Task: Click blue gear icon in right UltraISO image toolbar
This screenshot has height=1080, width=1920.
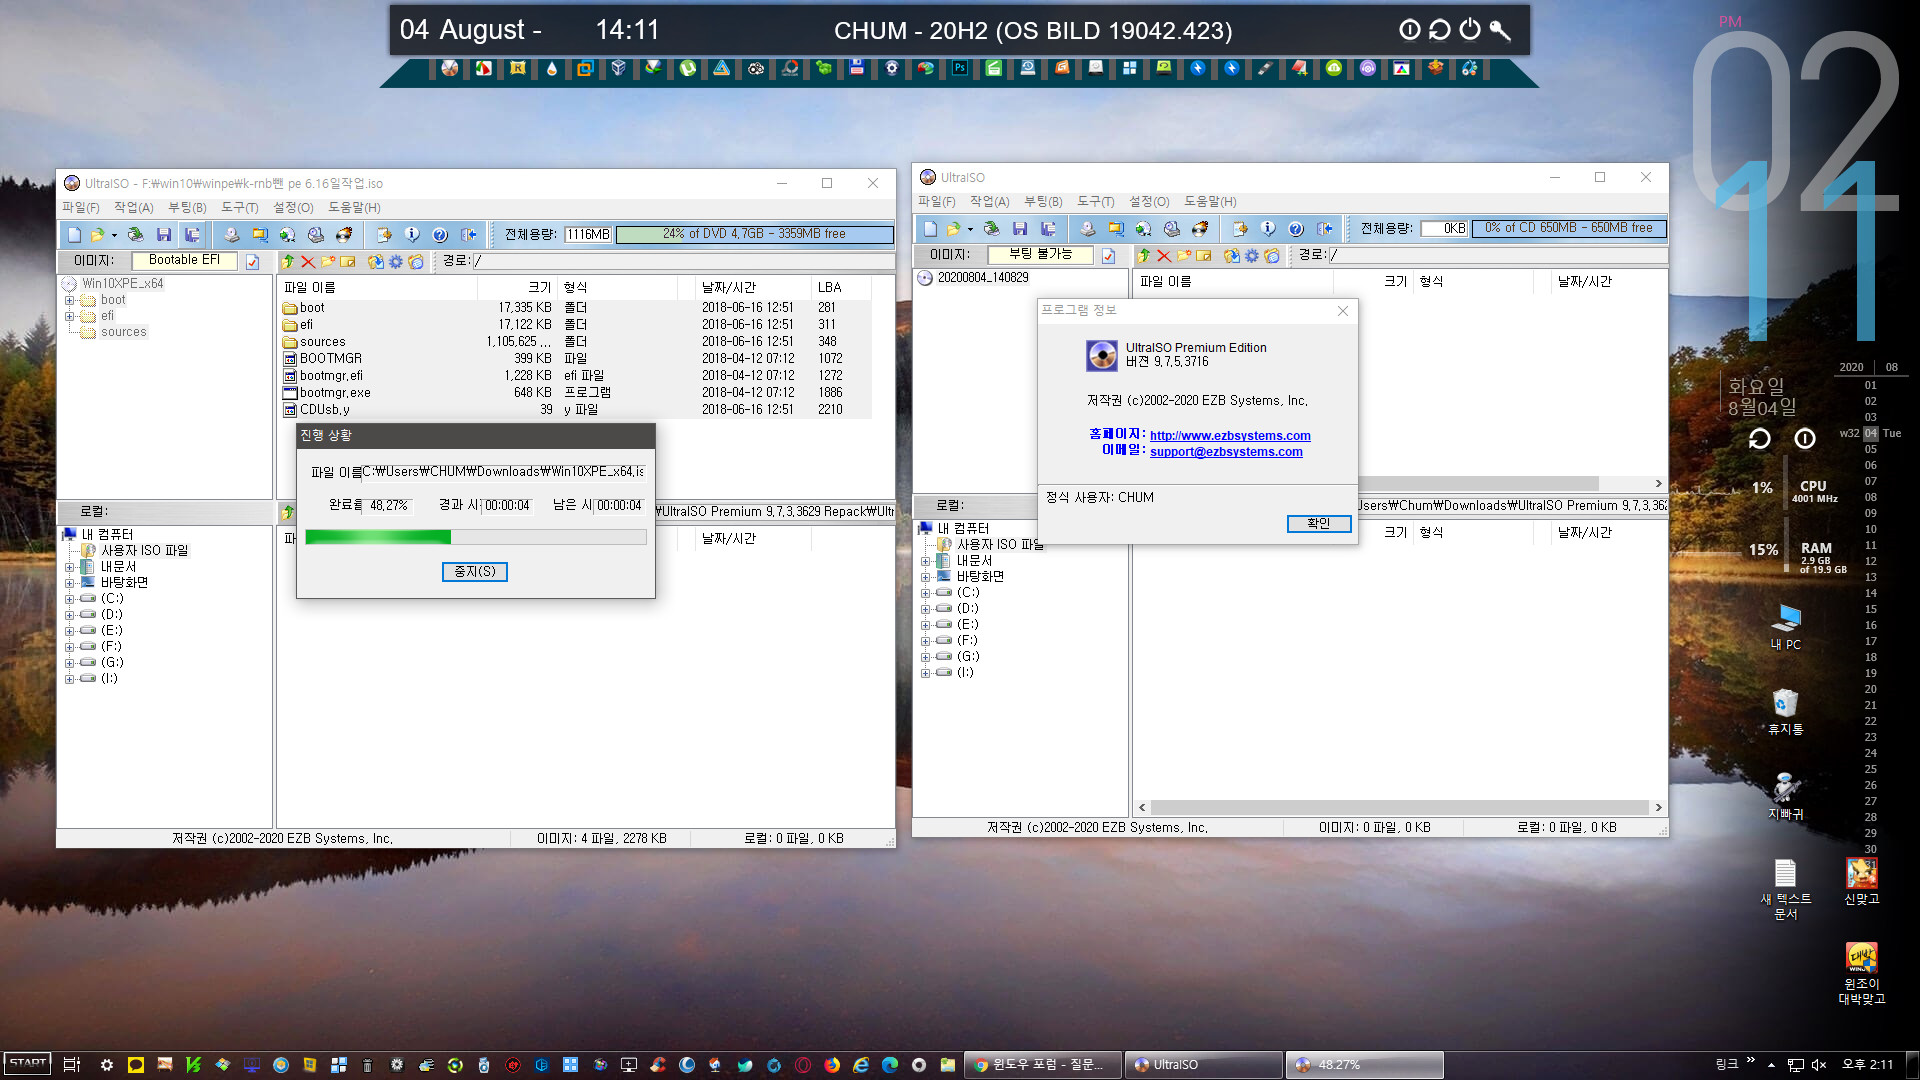Action: (1252, 256)
